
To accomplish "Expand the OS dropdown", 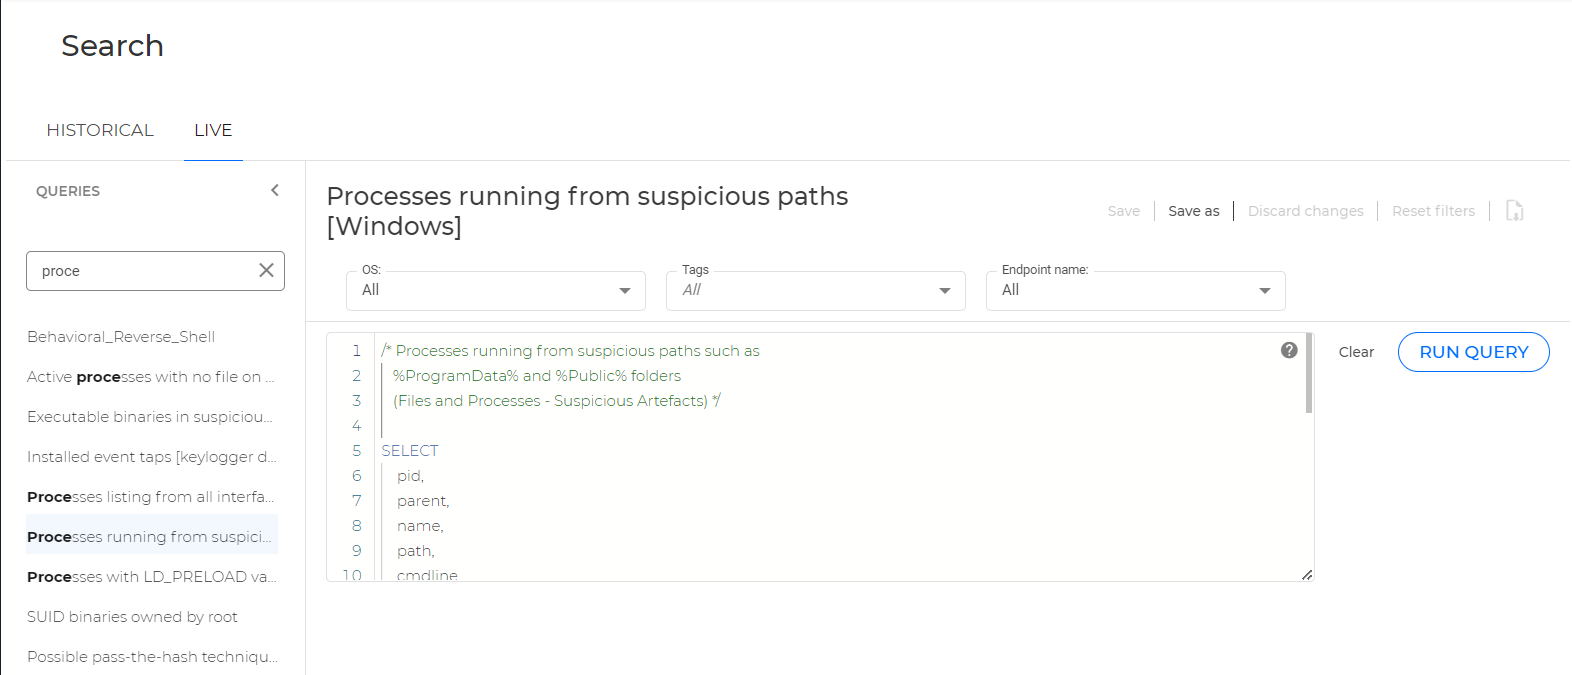I will pos(496,291).
